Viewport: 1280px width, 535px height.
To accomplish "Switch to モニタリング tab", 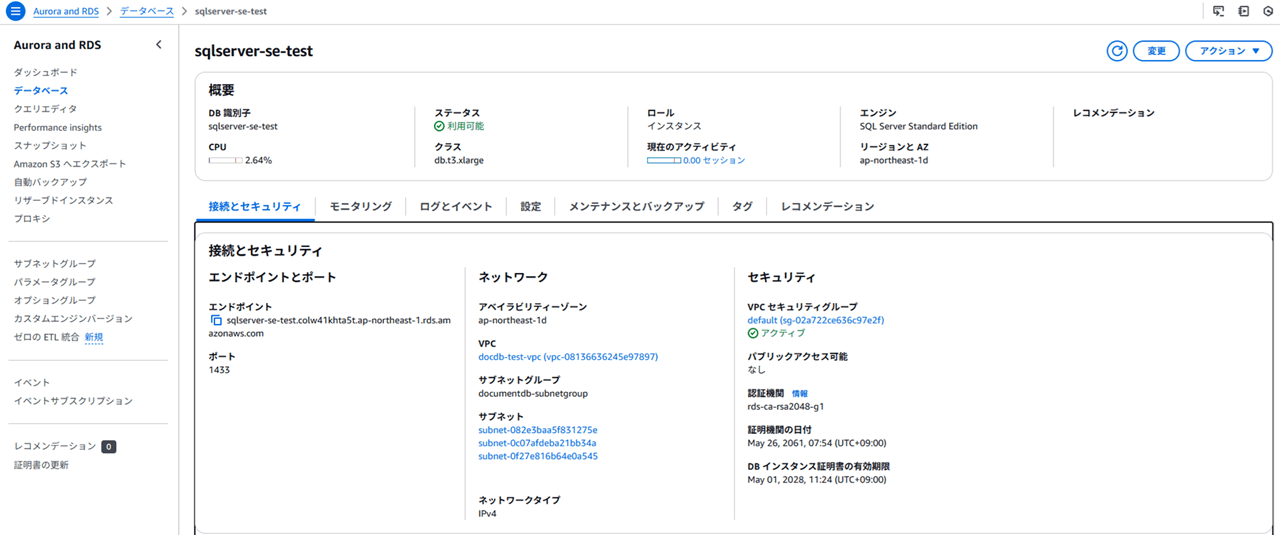I will click(361, 206).
